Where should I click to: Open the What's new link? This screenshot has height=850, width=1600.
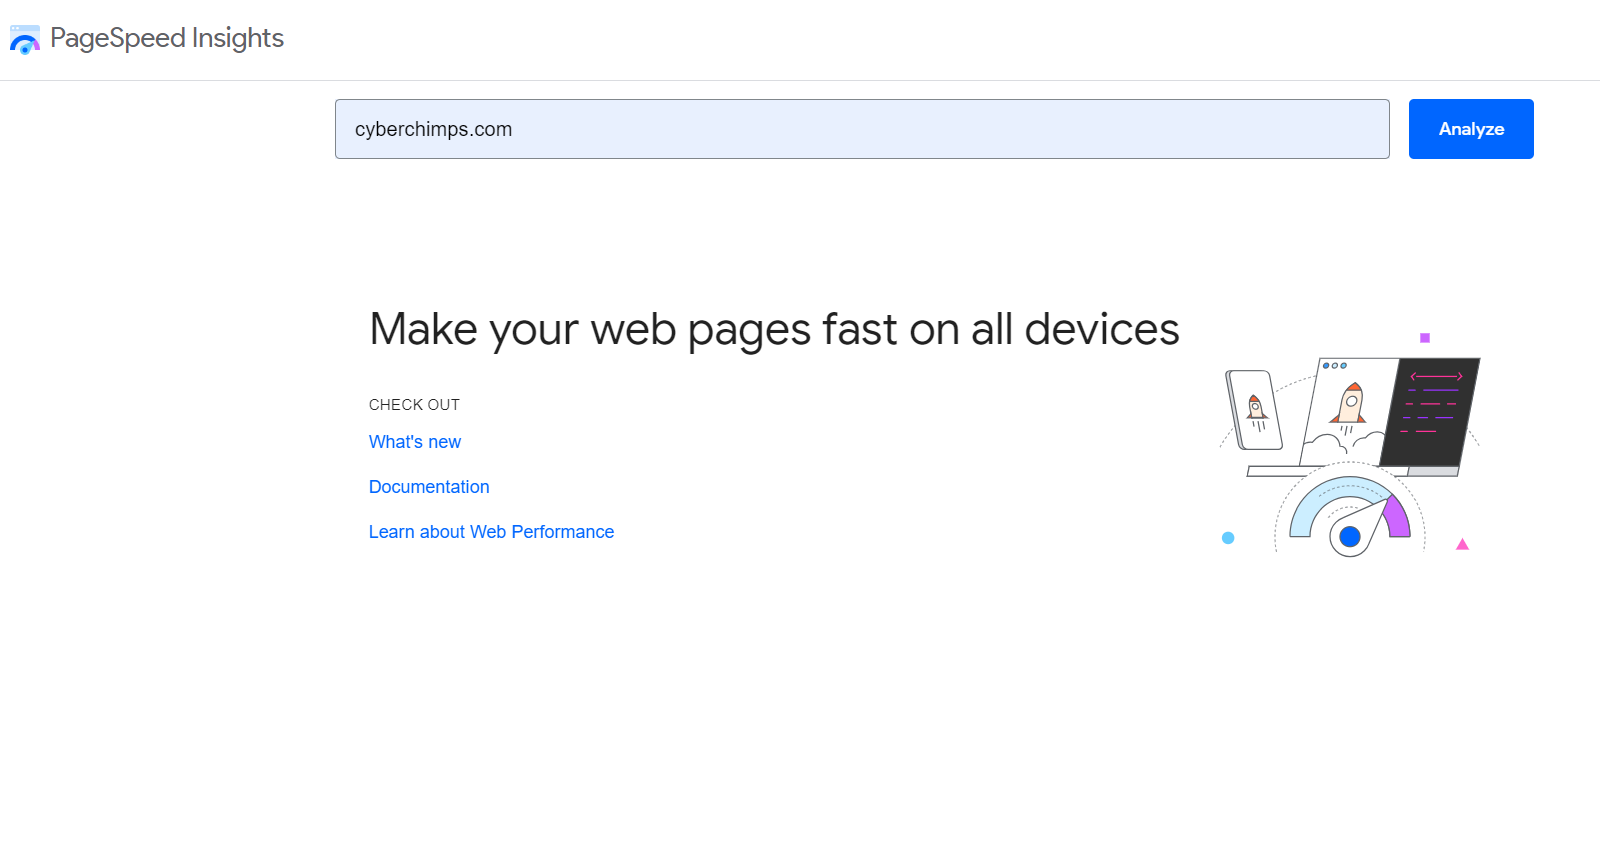(415, 442)
